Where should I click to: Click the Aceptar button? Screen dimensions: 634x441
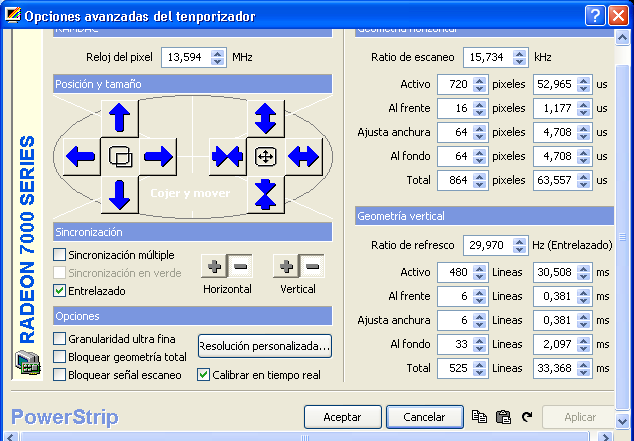coord(342,417)
